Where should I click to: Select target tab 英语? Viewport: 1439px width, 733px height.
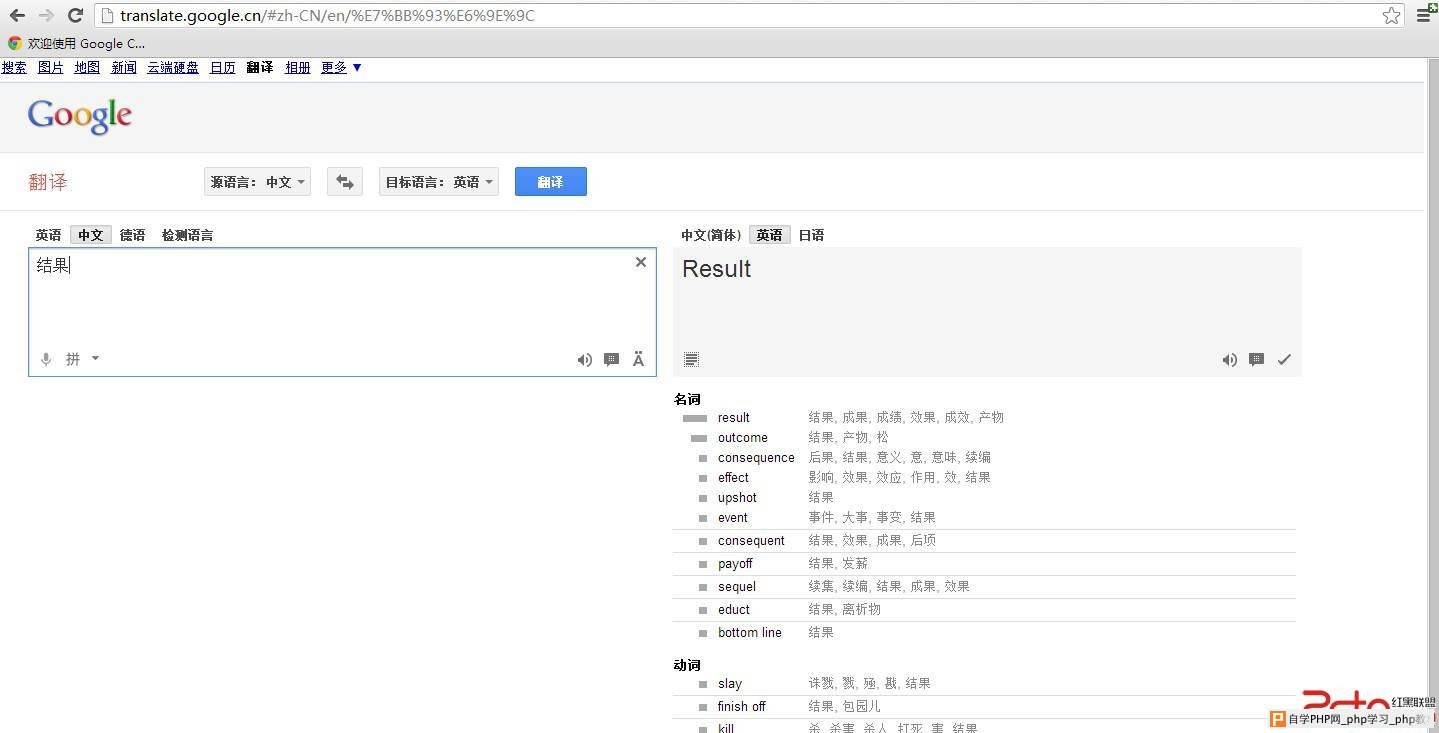[x=770, y=235]
